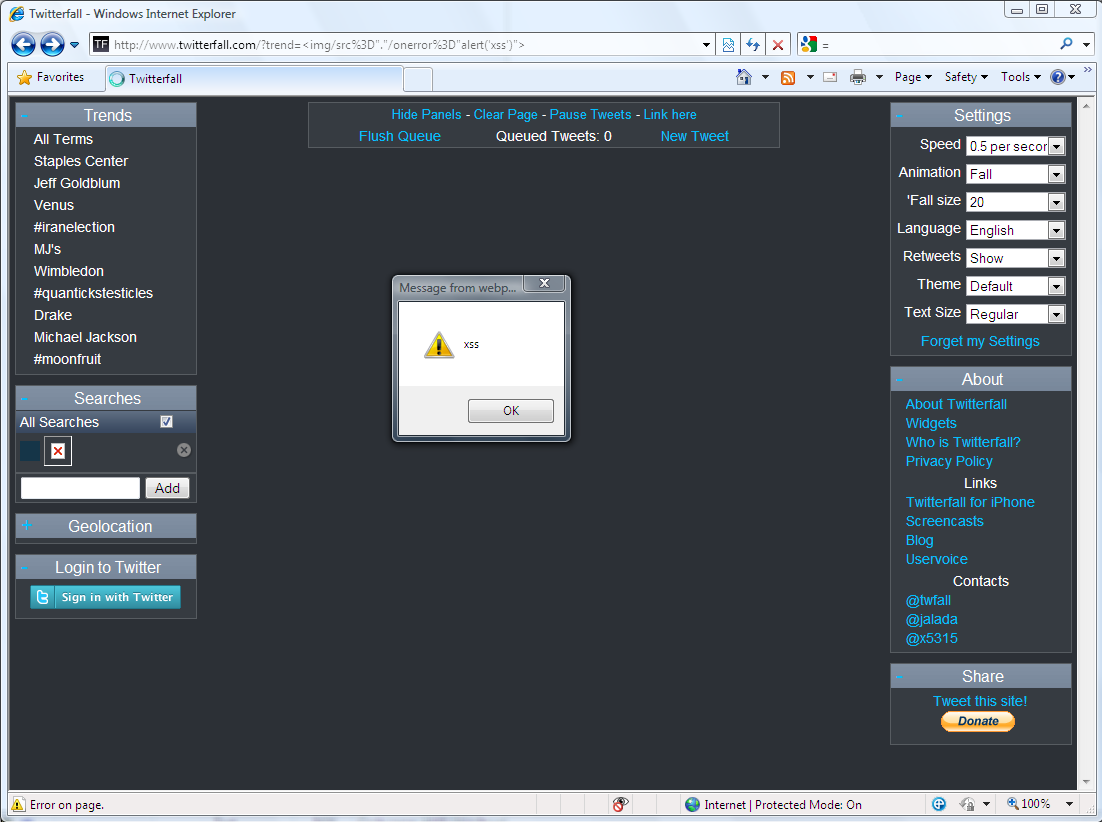Click Sign in with Twitter button
Image resolution: width=1102 pixels, height=822 pixels.
[105, 597]
